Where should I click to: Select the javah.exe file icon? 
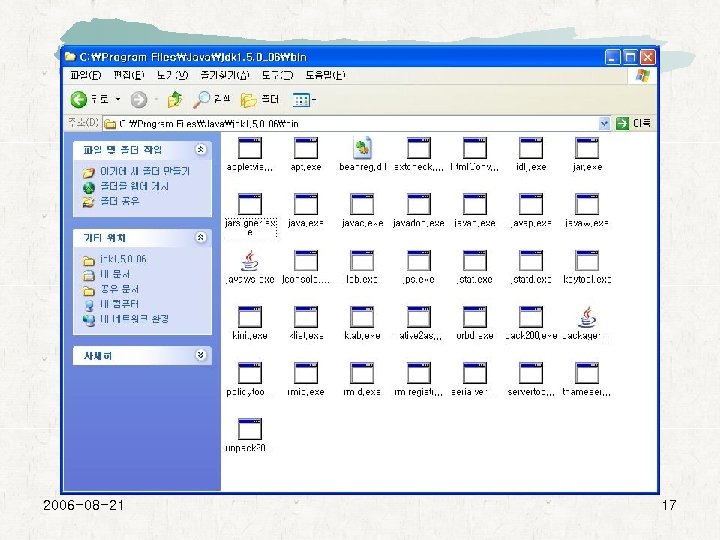tap(475, 204)
